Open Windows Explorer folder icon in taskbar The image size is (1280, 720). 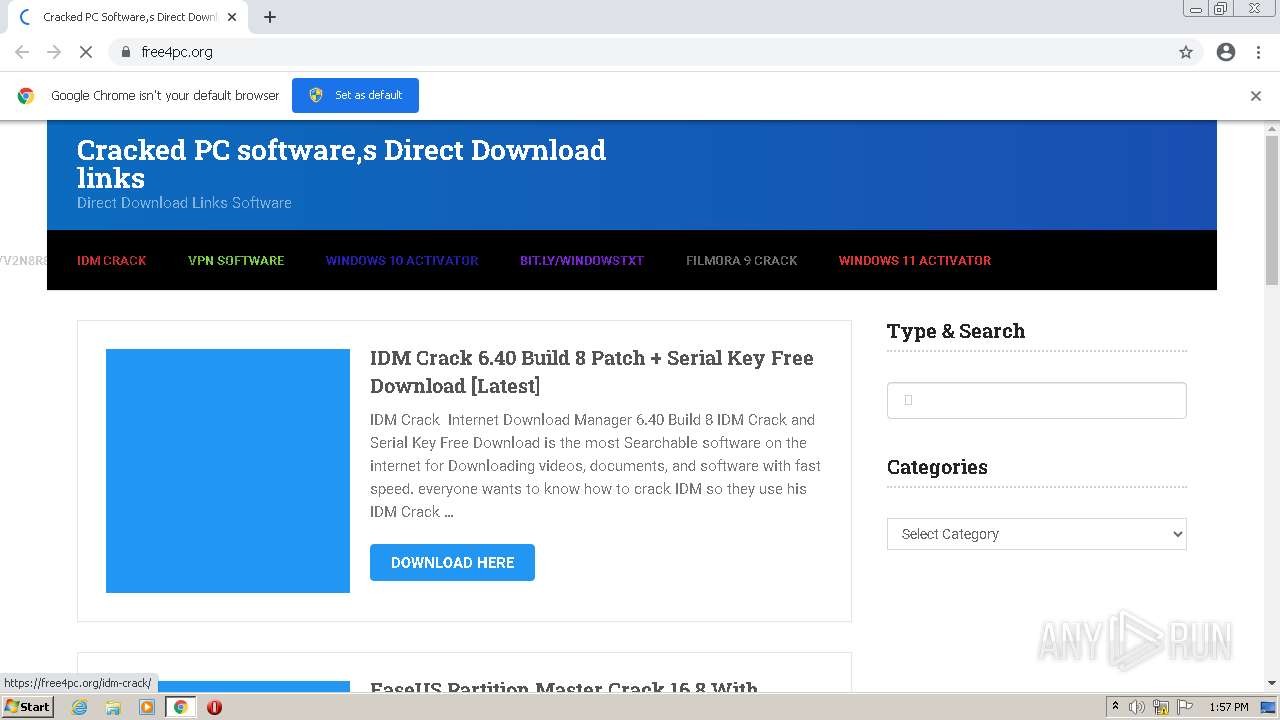113,707
